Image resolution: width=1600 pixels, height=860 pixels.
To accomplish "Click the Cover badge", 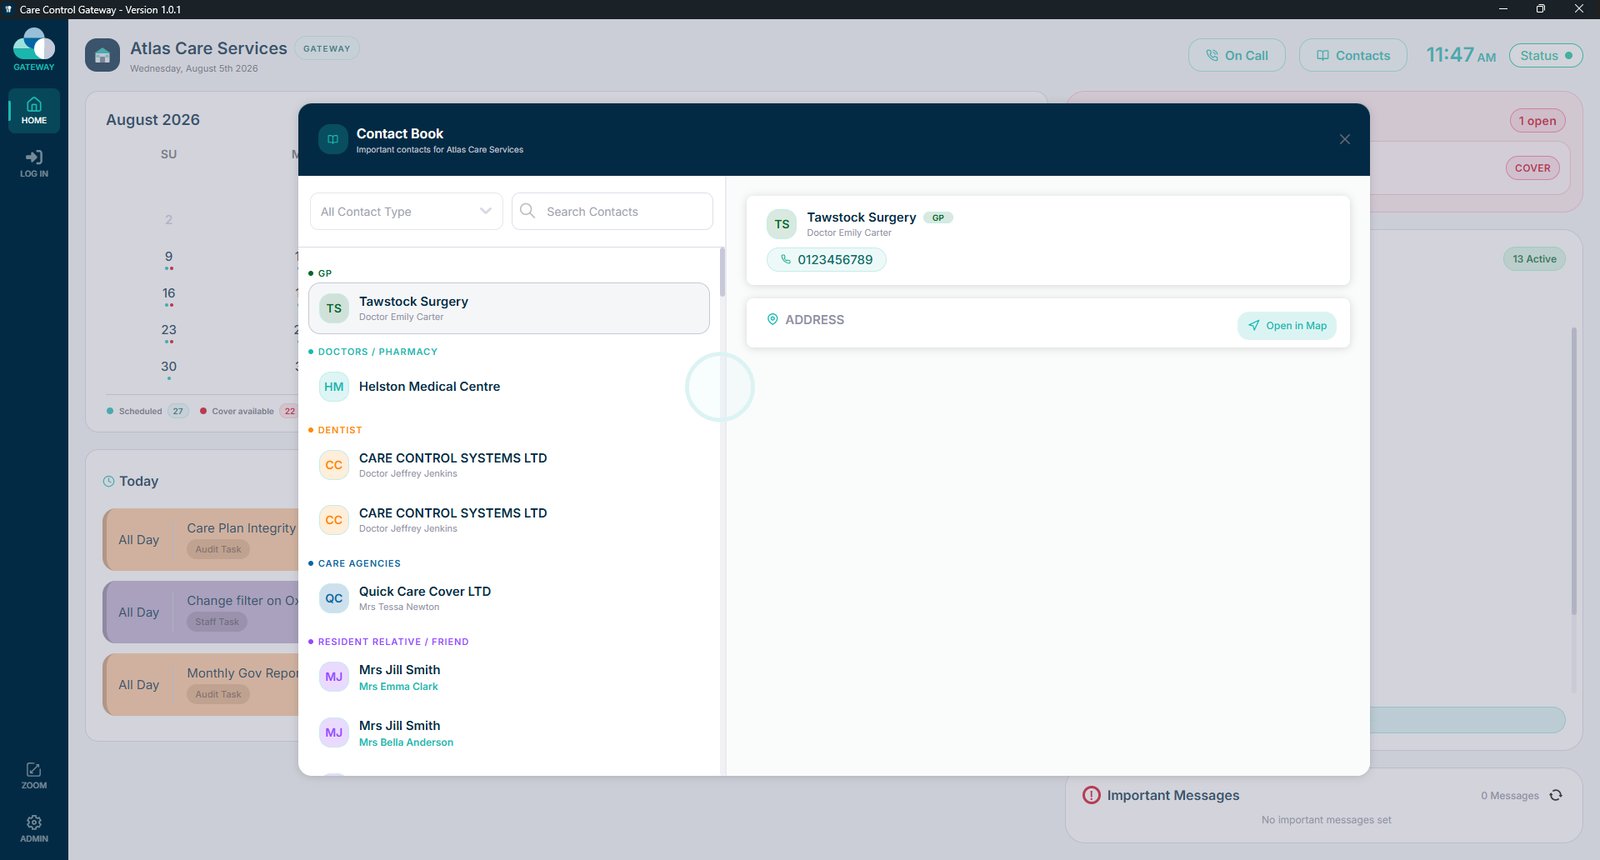I will click(1533, 168).
